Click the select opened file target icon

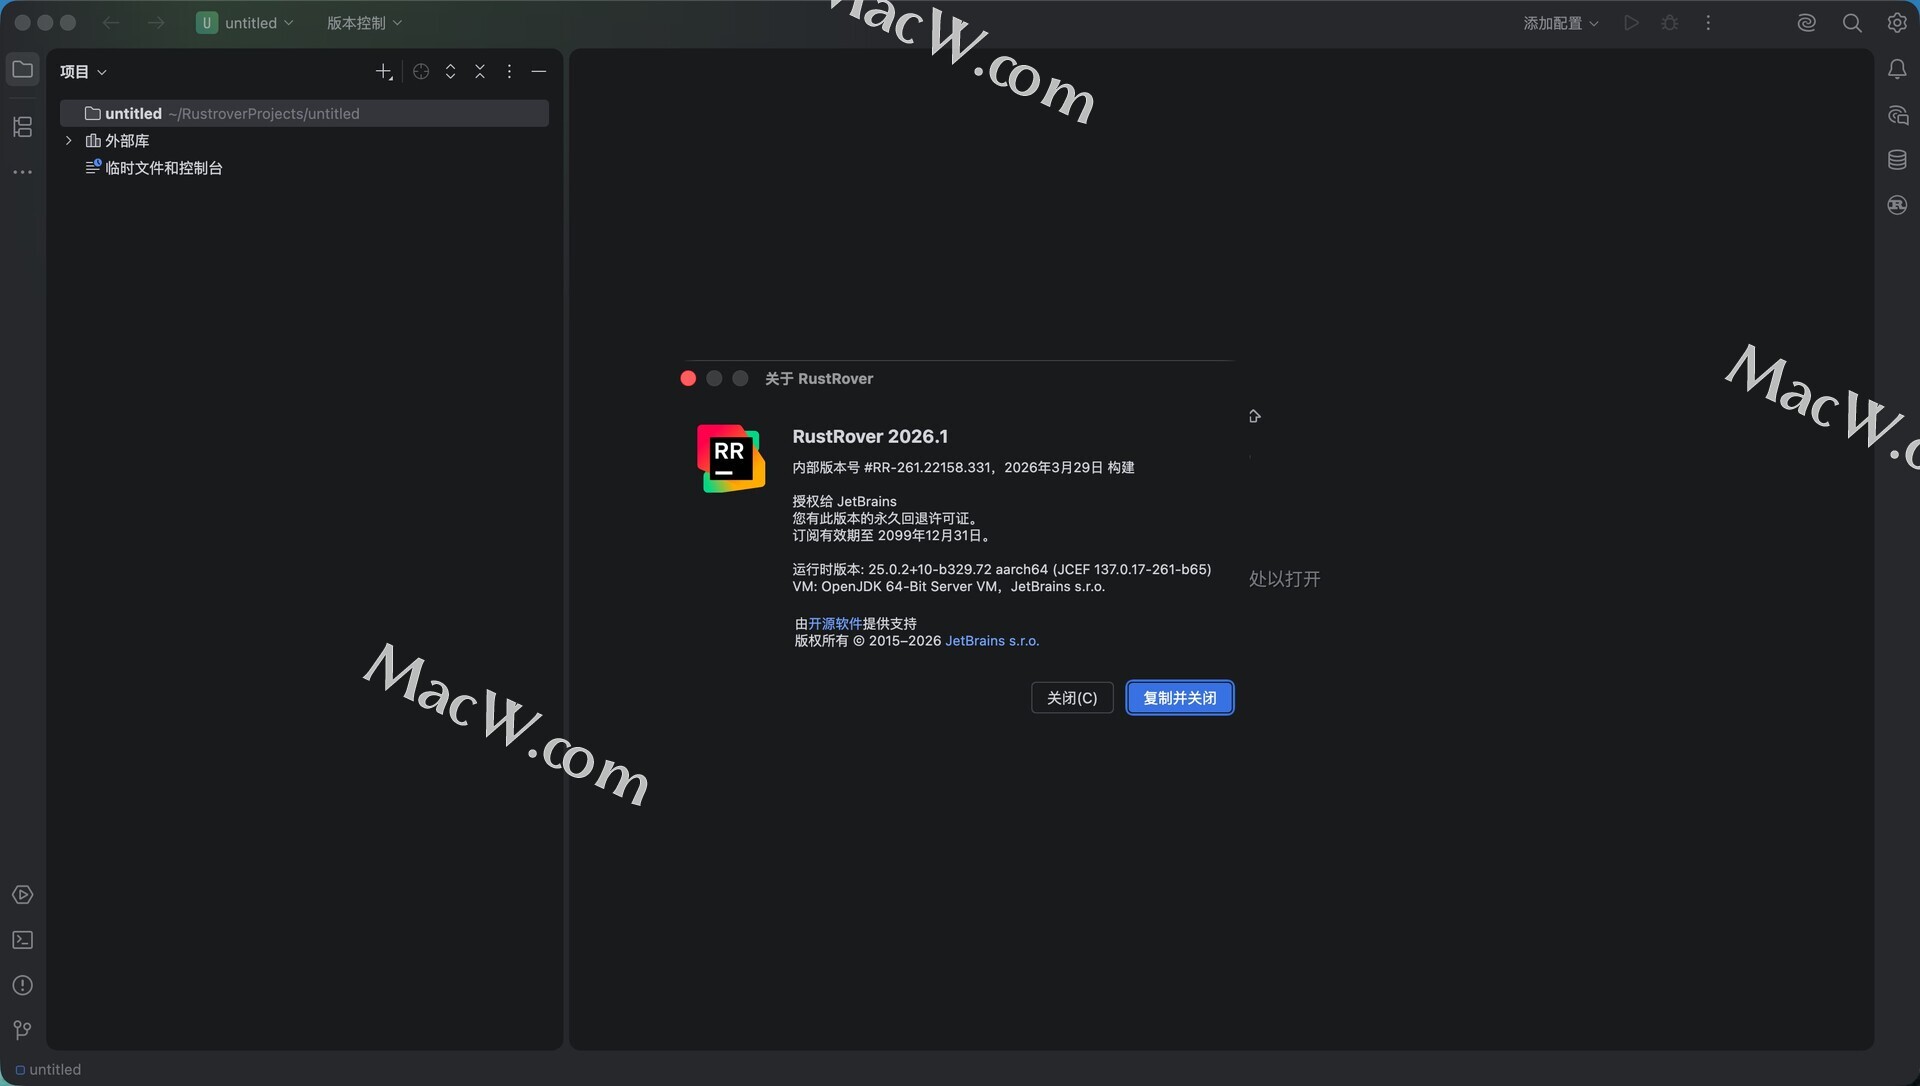point(421,72)
